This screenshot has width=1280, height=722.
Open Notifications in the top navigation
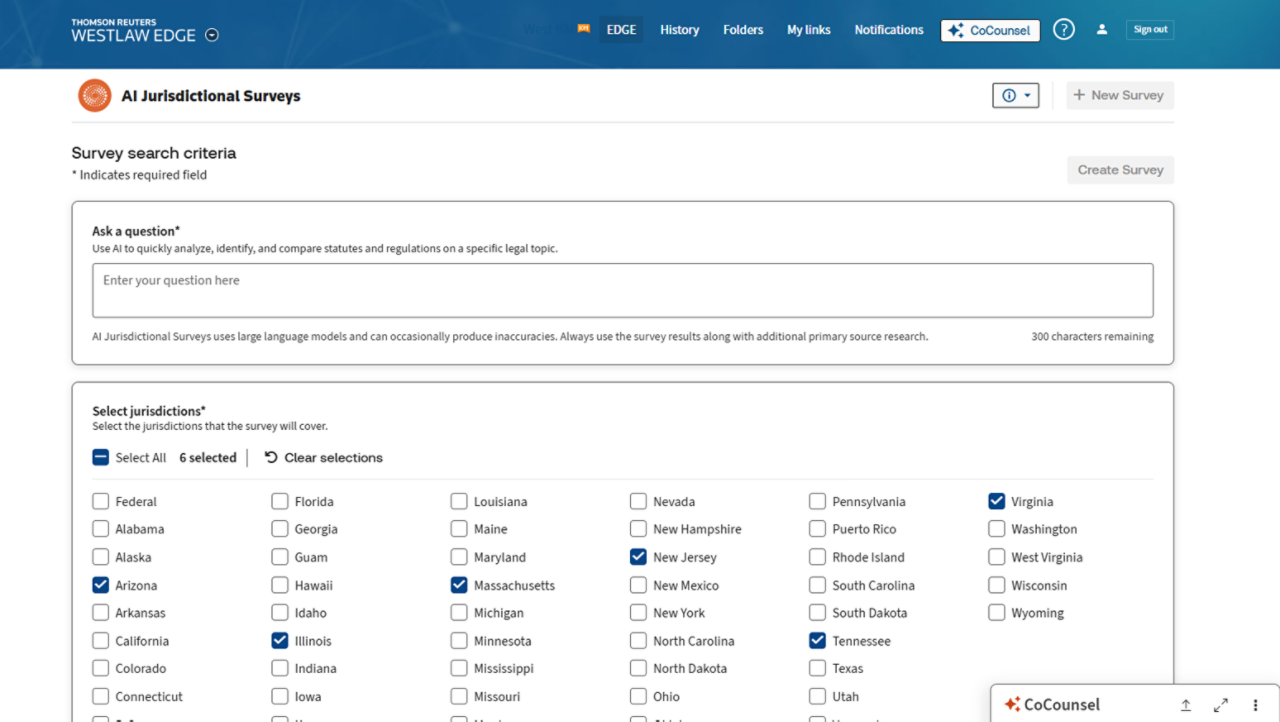click(x=888, y=30)
